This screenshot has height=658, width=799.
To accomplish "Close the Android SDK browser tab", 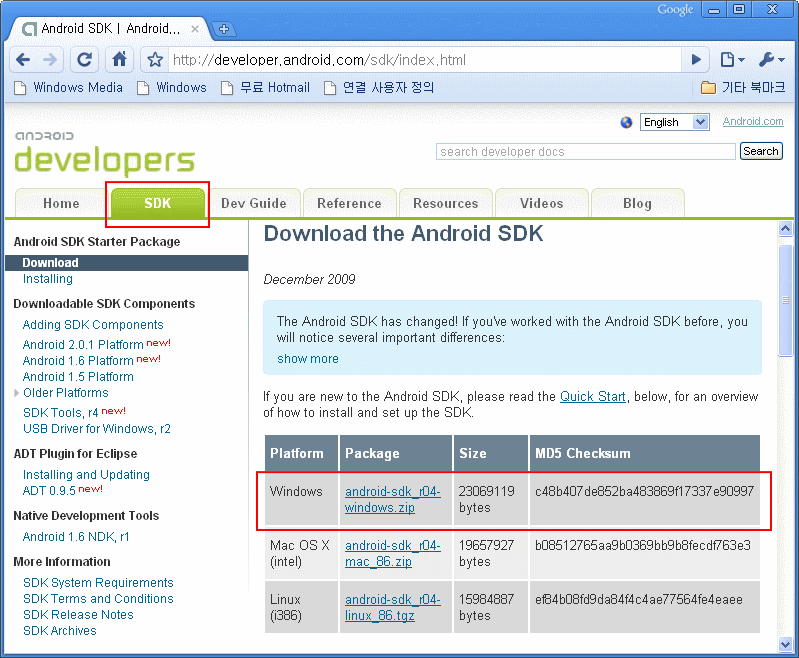I will pos(195,29).
